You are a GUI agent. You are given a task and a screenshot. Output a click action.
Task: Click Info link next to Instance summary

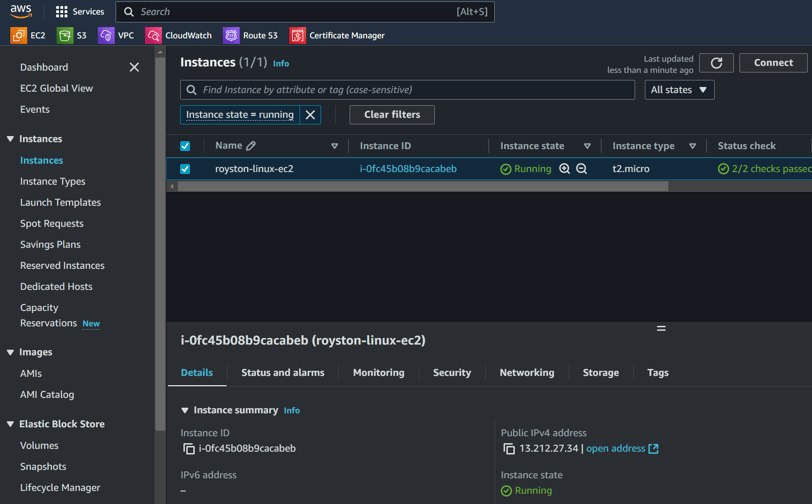coord(292,410)
